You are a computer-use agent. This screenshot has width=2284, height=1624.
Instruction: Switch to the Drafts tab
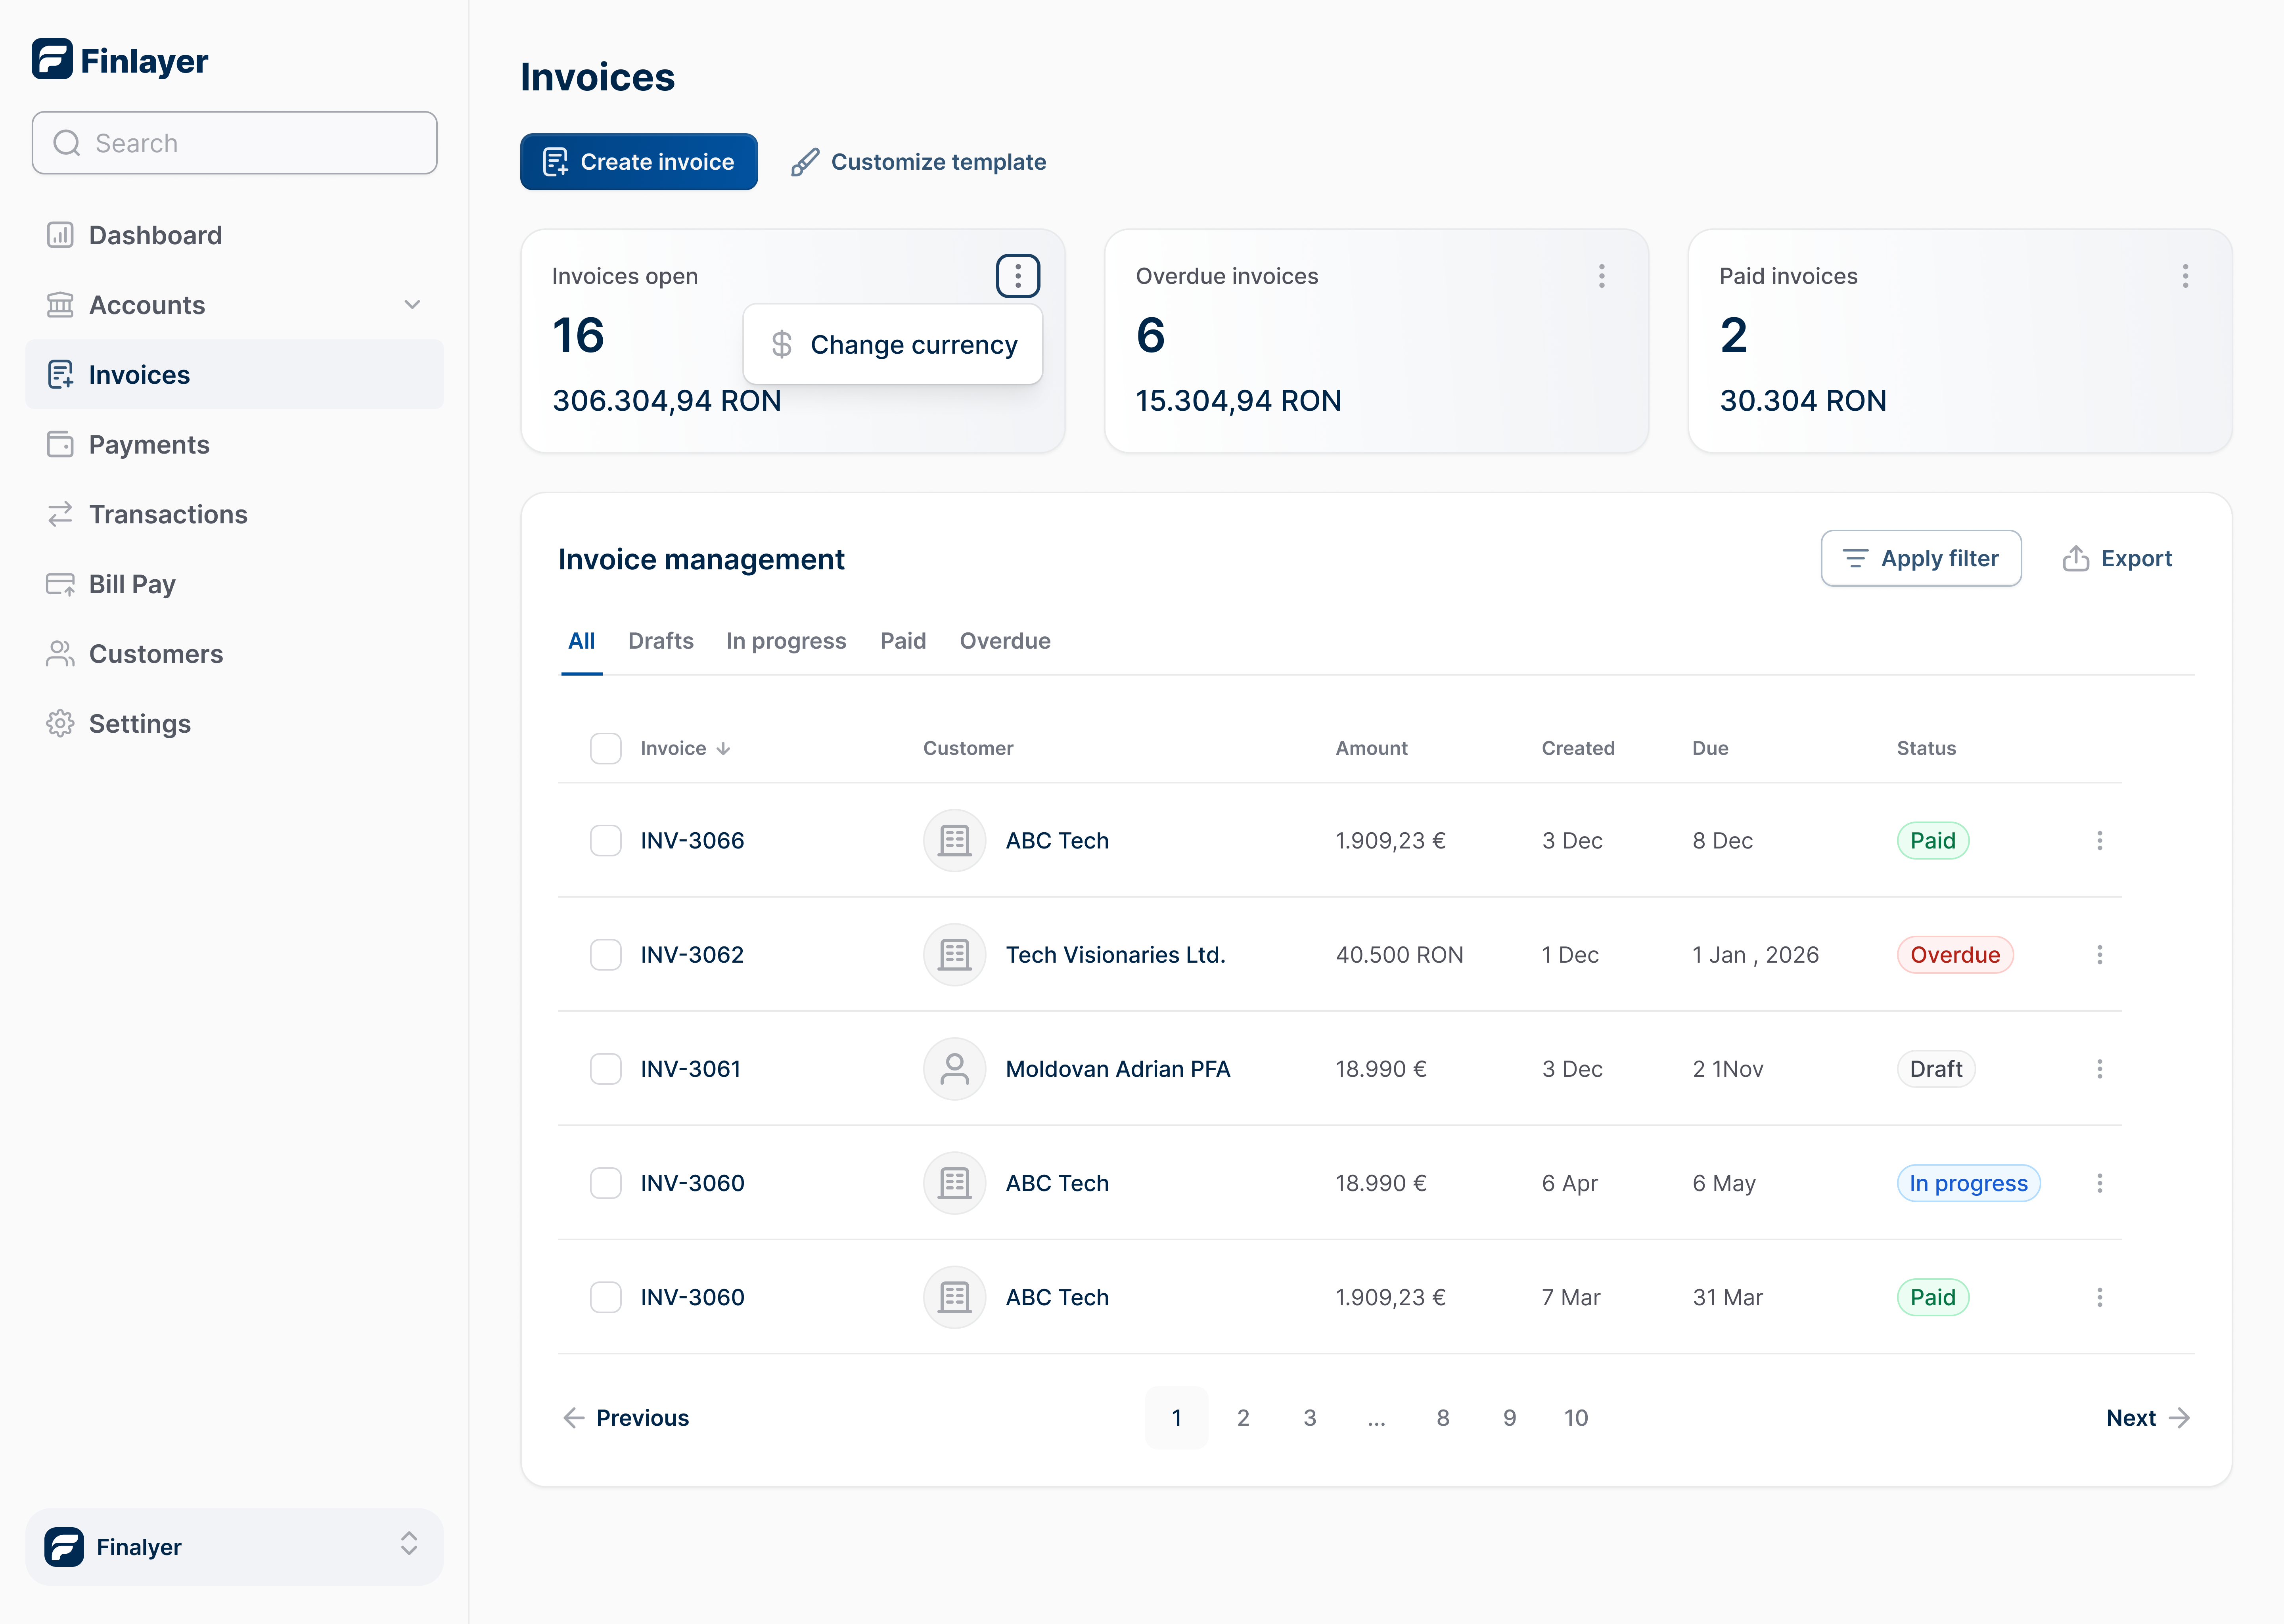point(661,641)
